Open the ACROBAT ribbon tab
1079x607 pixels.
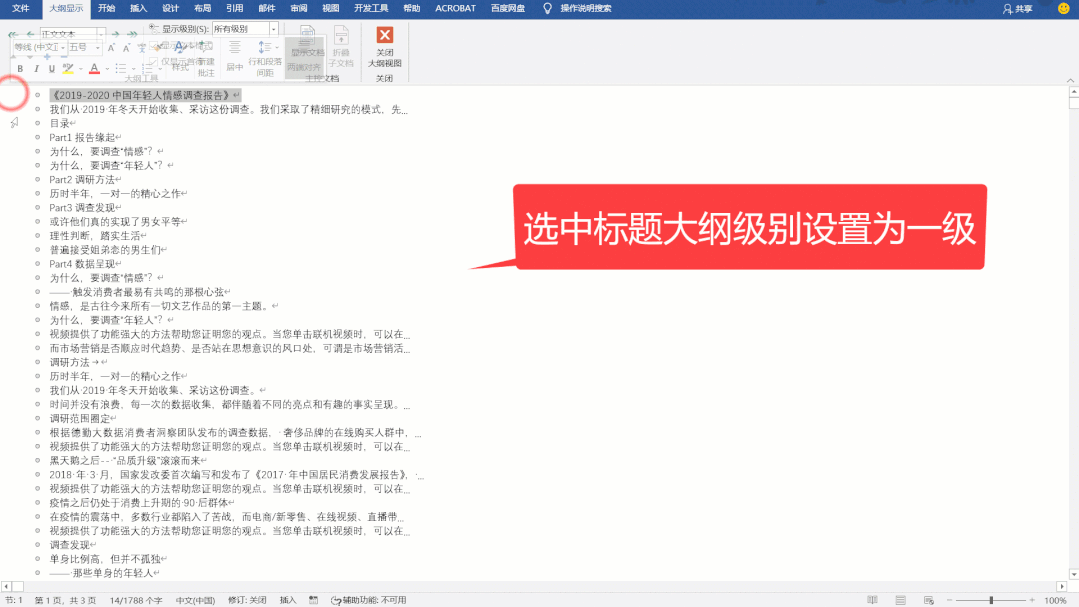(x=455, y=8)
